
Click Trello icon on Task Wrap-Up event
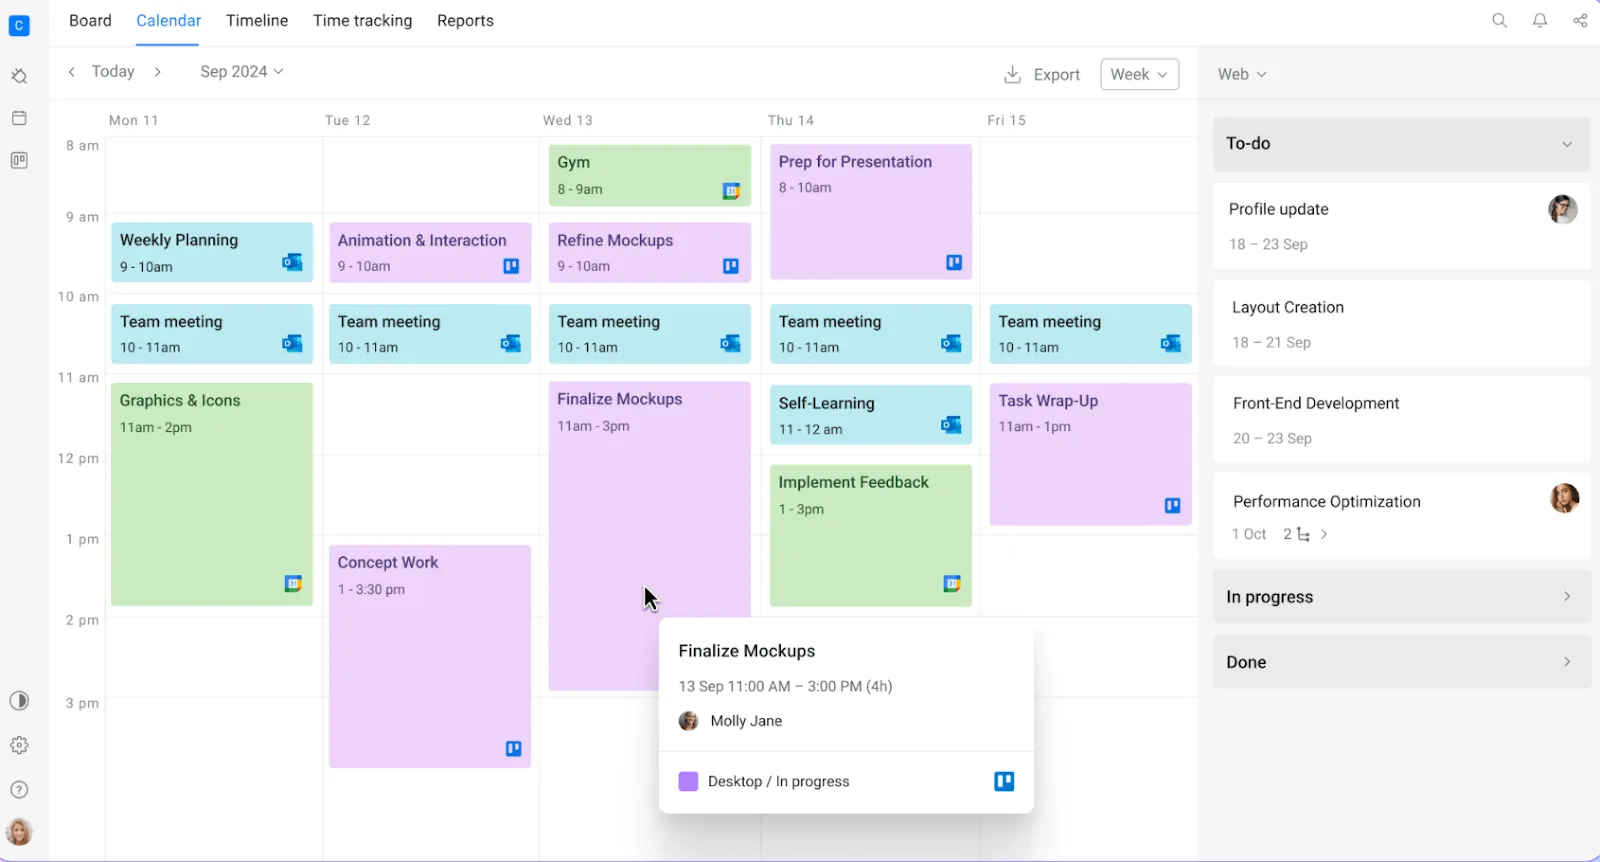[1173, 506]
